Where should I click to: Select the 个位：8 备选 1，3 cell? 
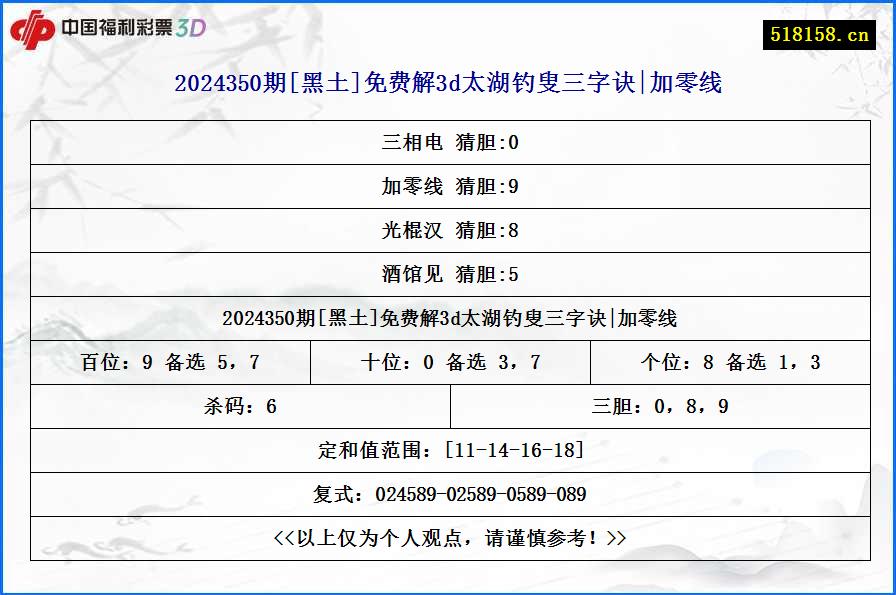coord(732,362)
